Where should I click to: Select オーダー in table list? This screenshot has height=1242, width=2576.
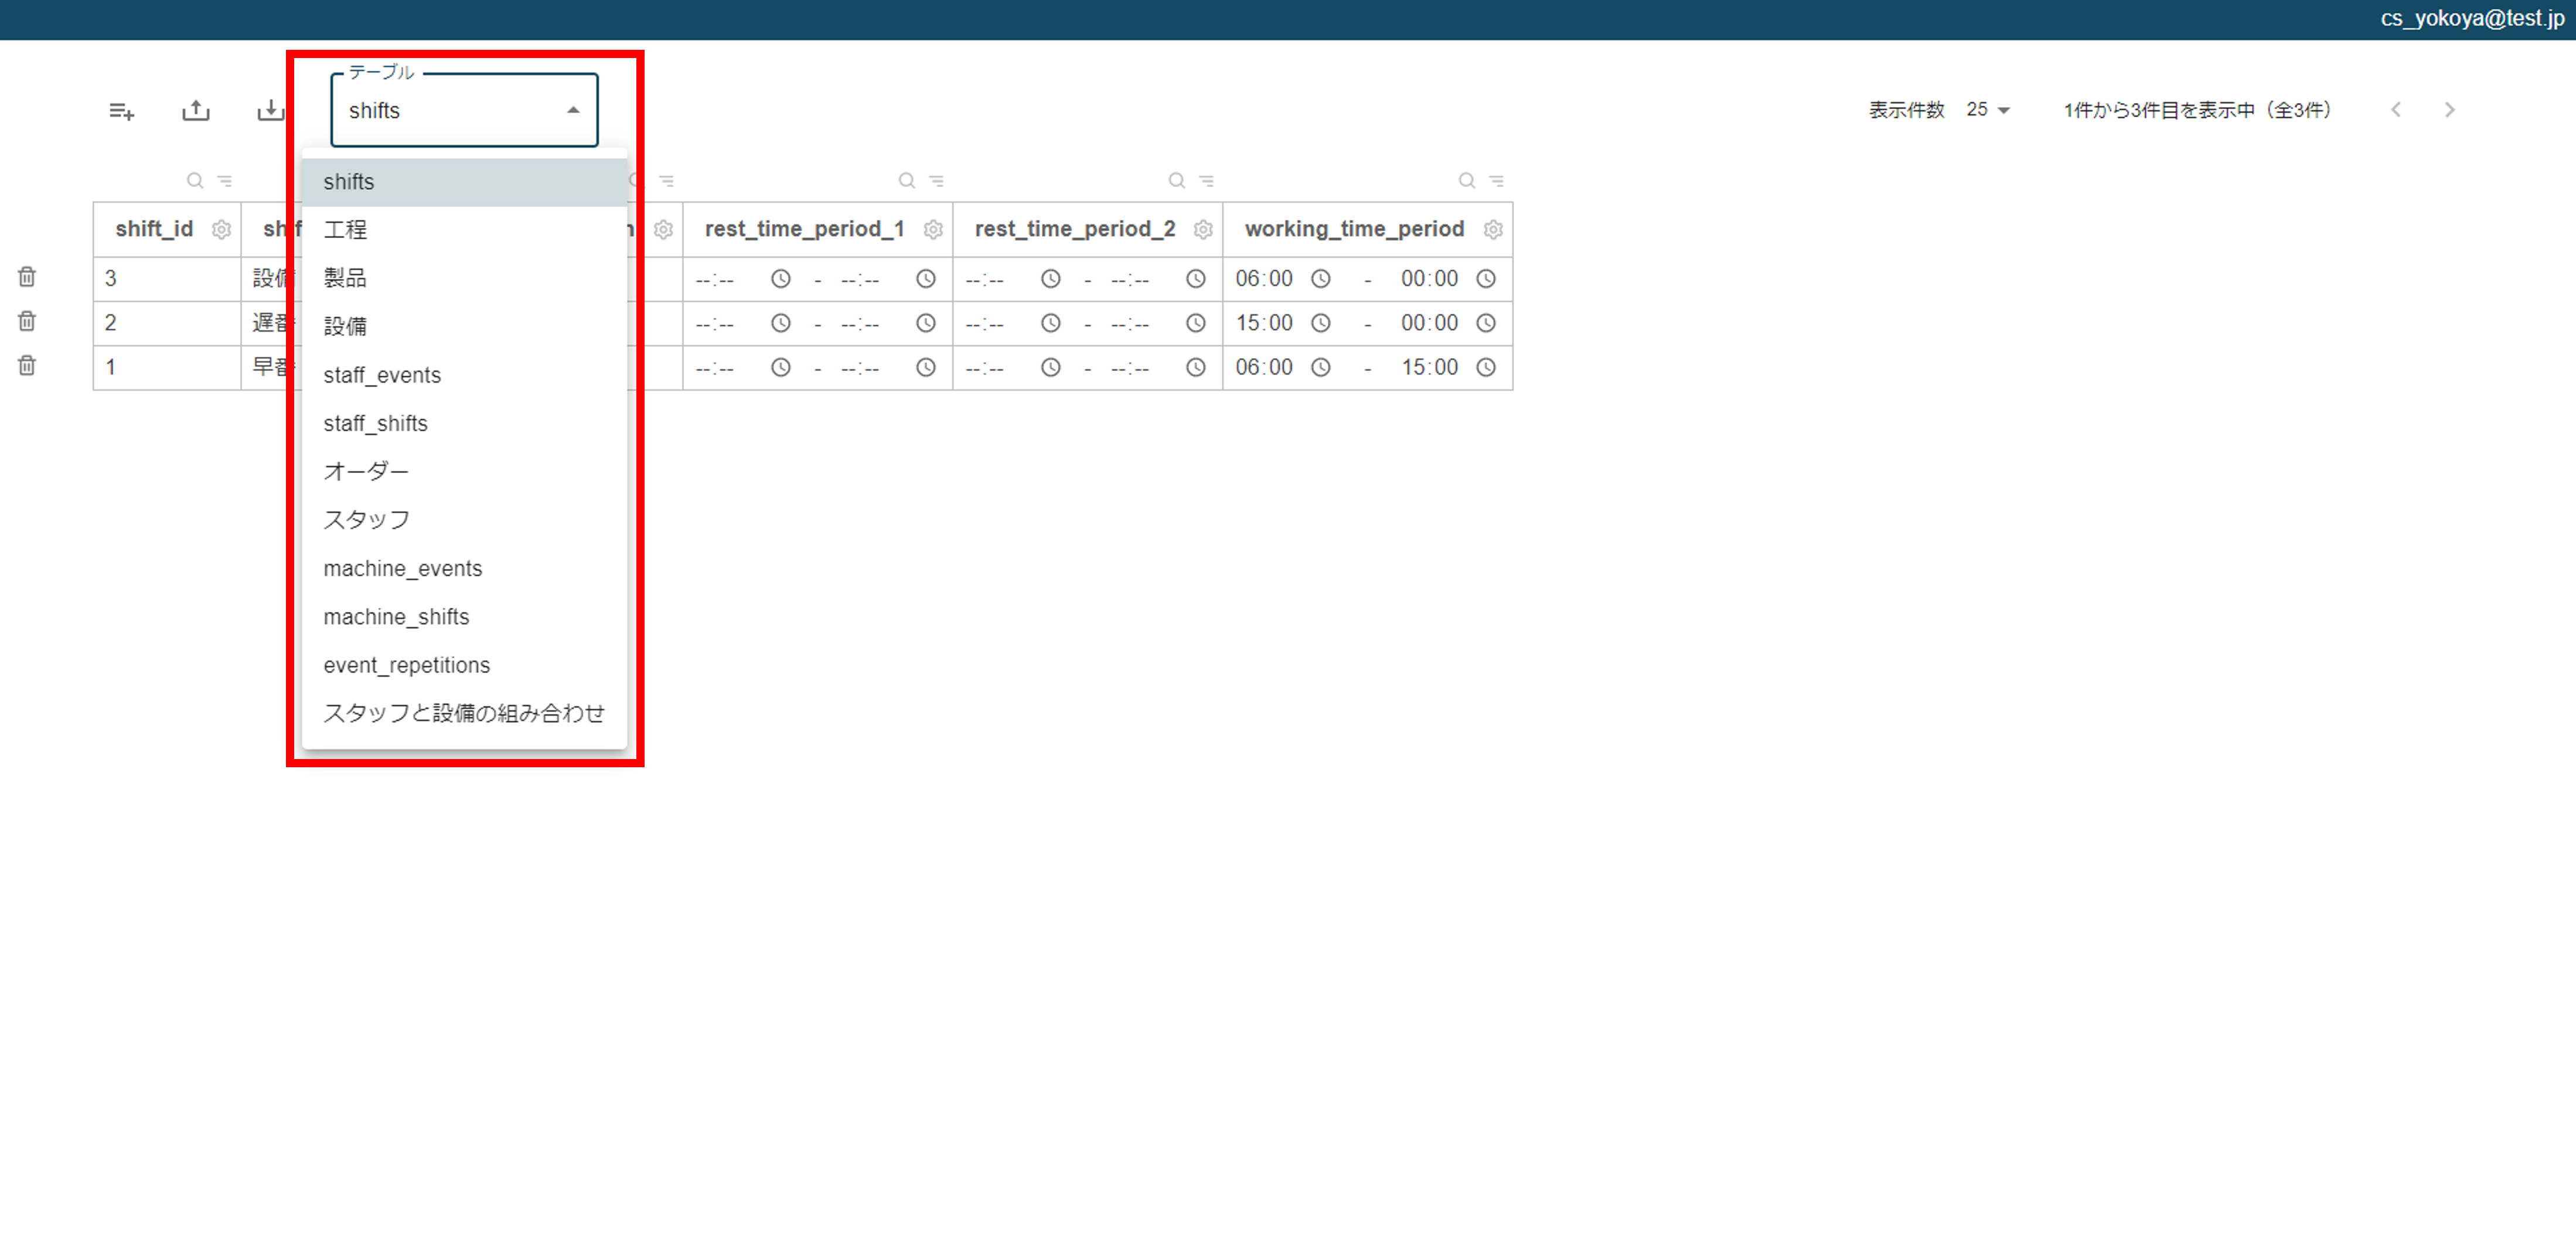tap(464, 471)
